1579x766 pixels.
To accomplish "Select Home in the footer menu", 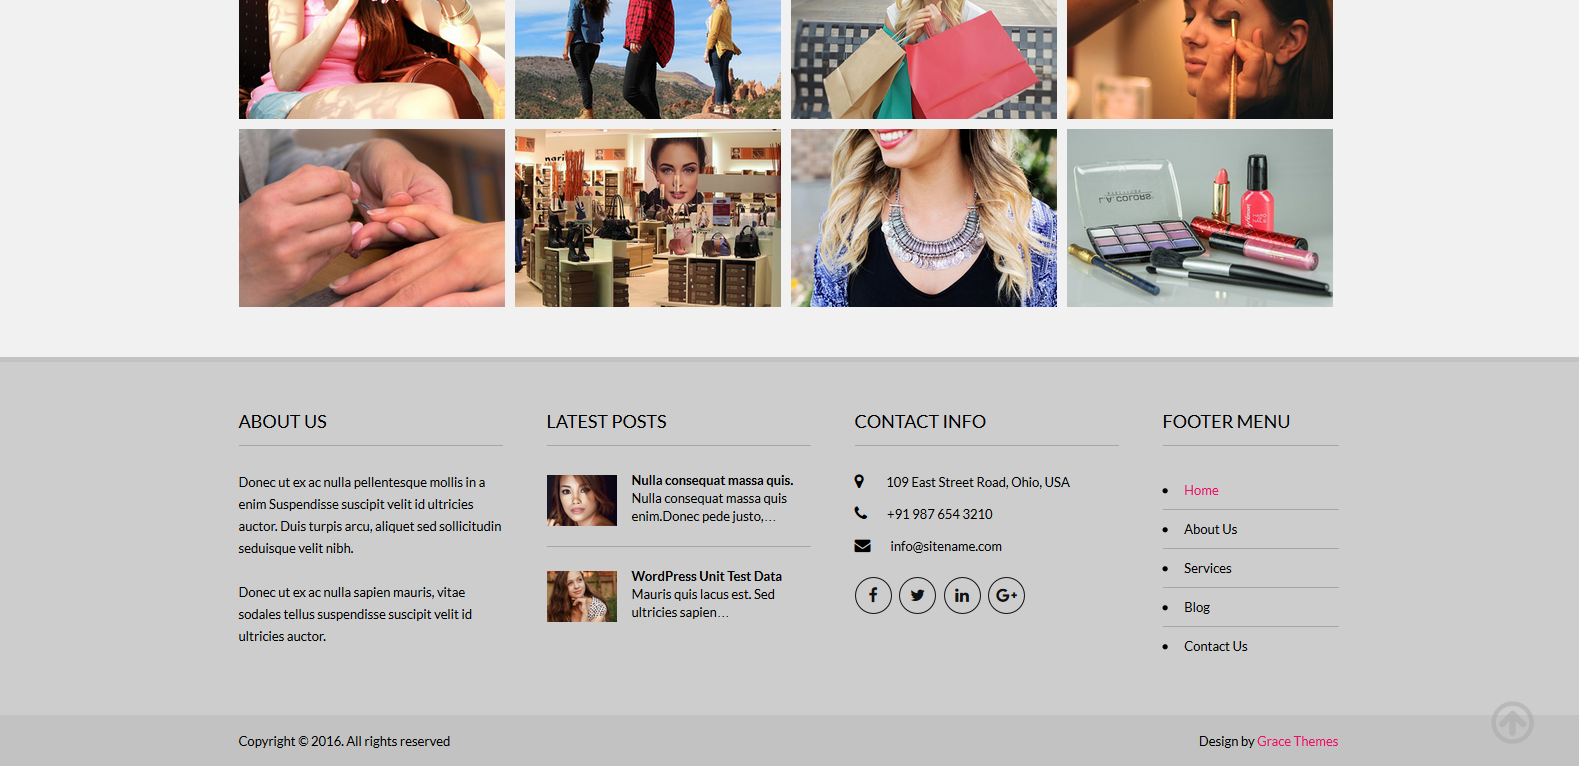I will tap(1201, 490).
